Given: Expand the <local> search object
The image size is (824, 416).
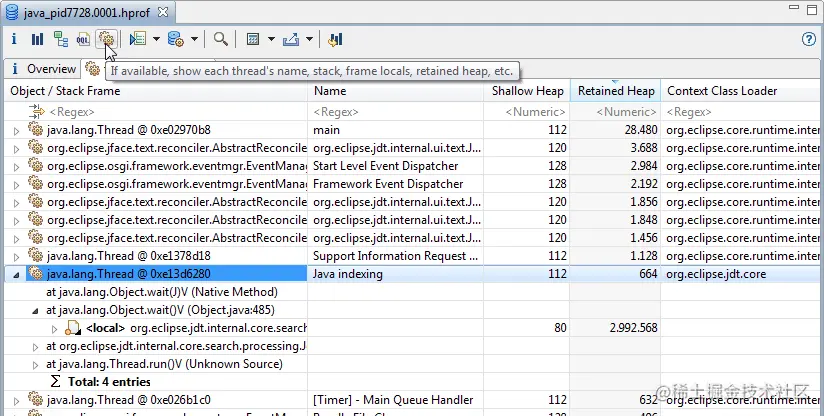Looking at the screenshot, I should tap(54, 329).
